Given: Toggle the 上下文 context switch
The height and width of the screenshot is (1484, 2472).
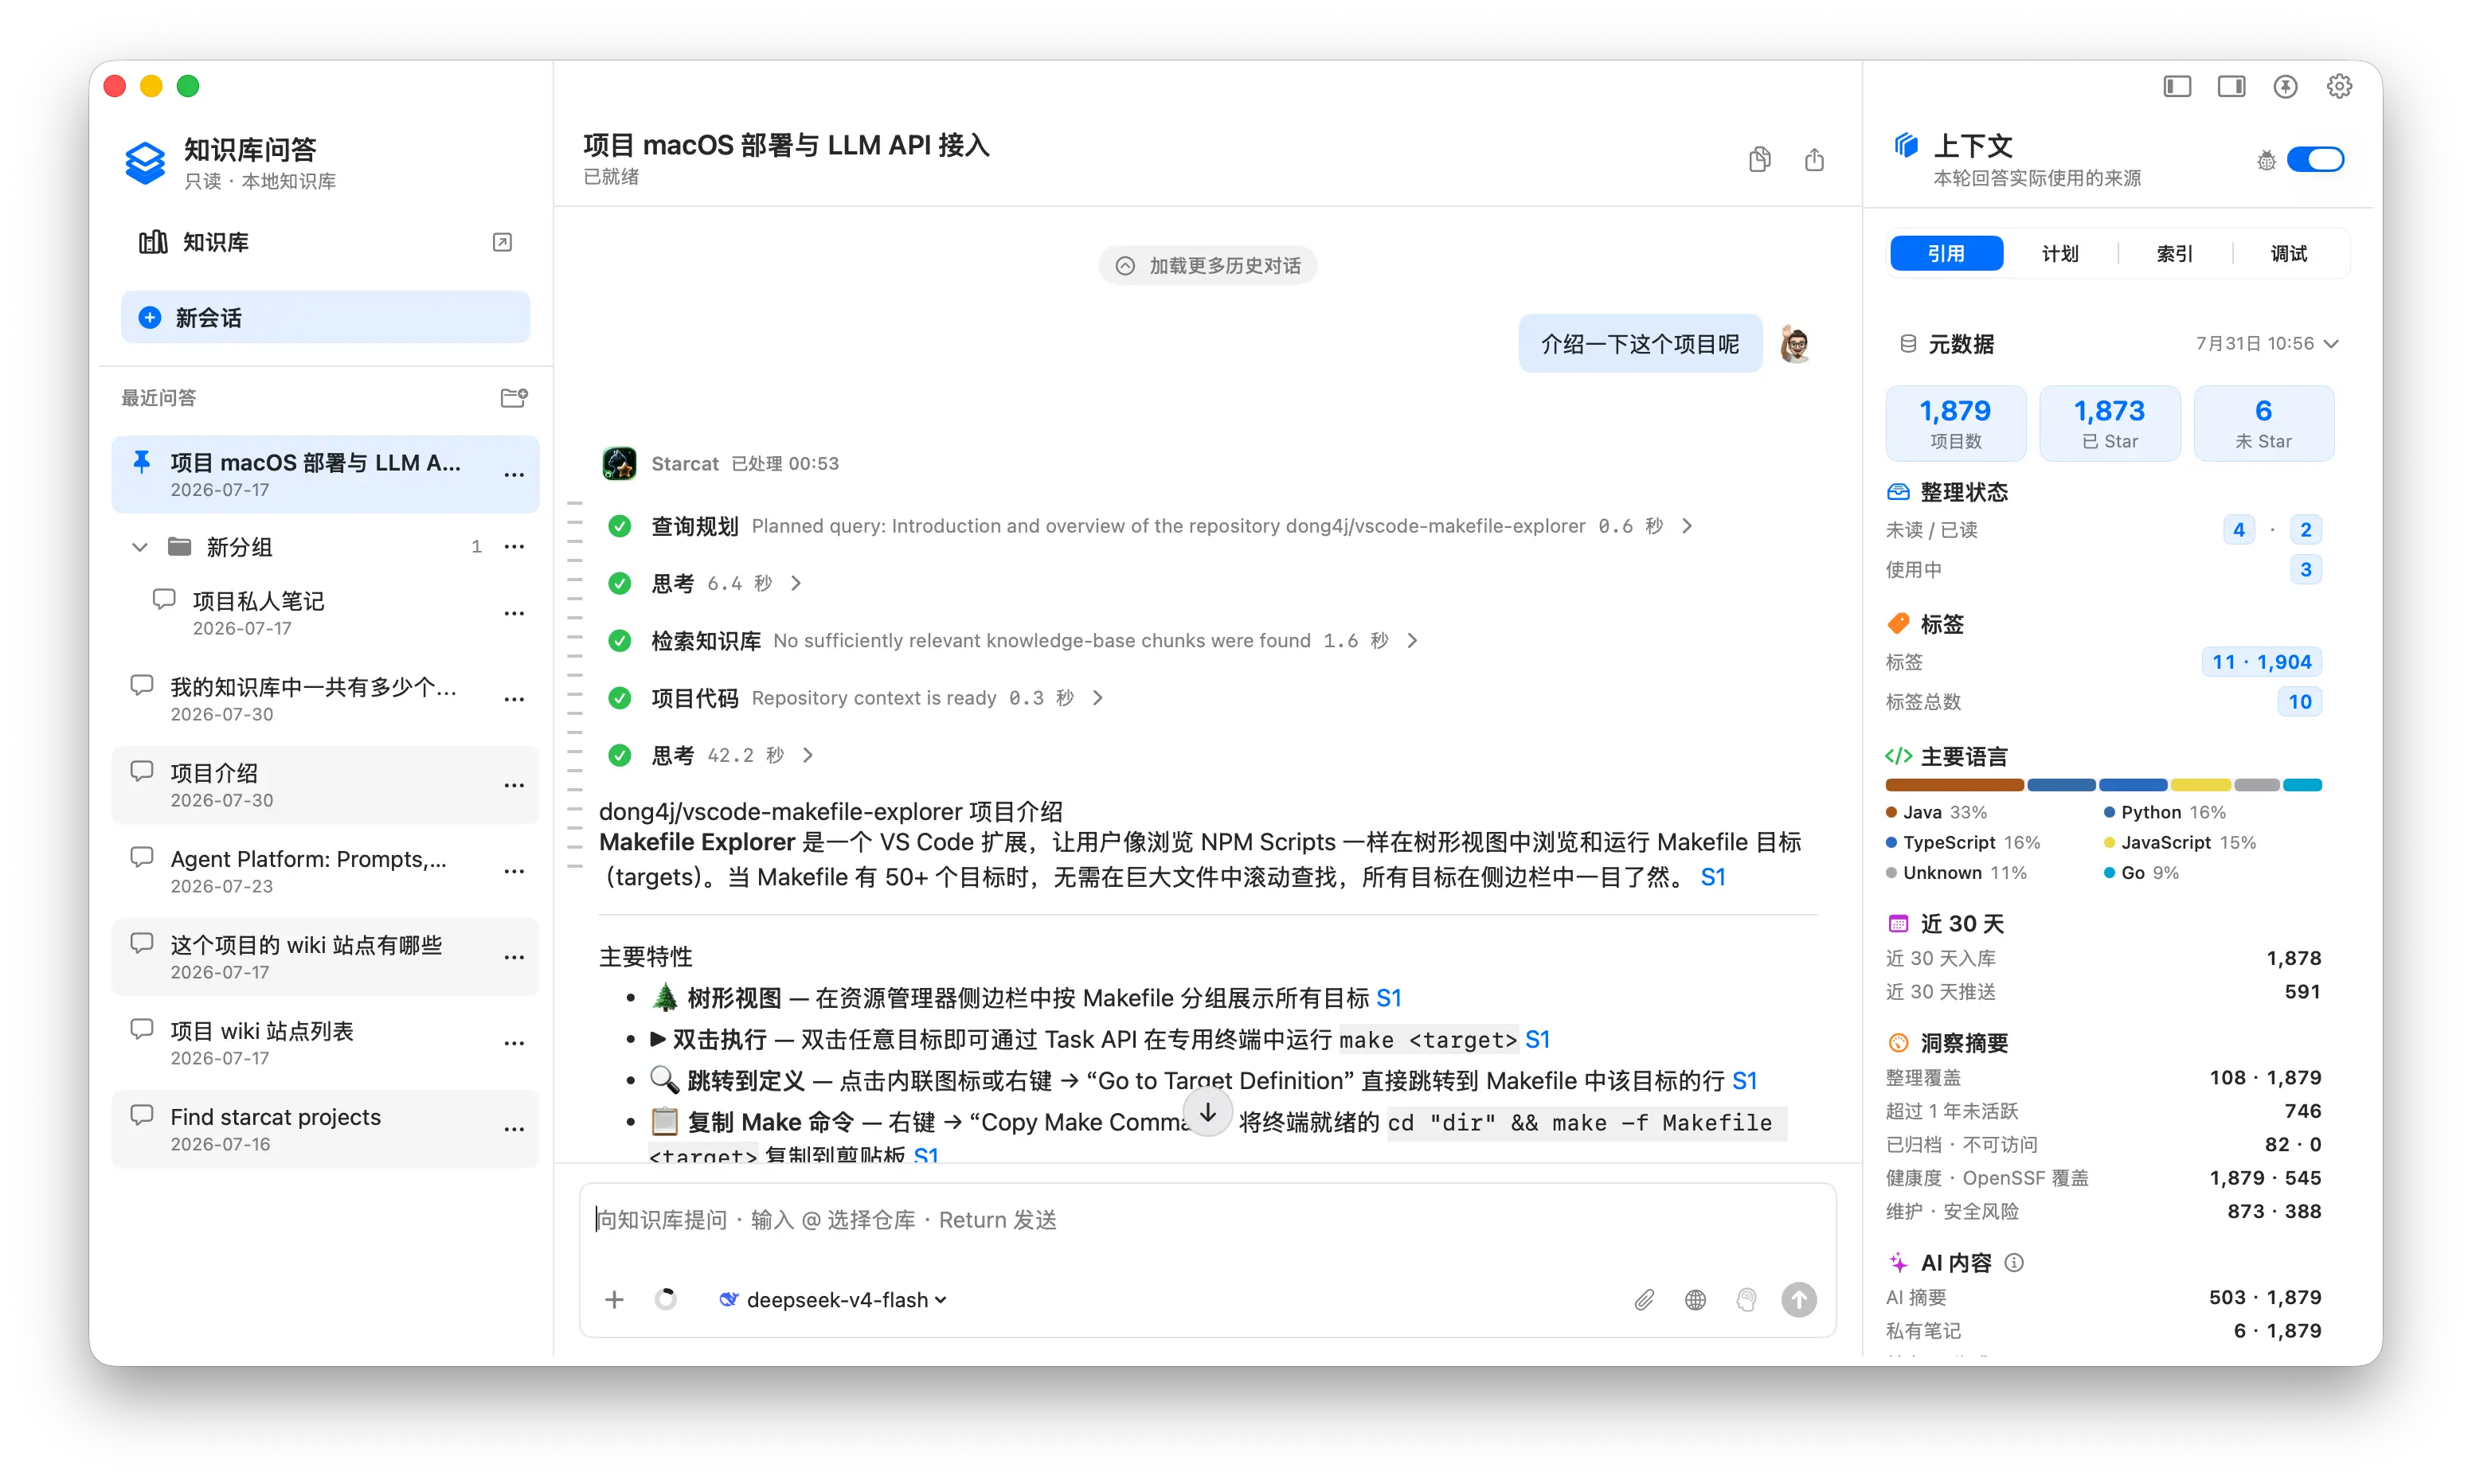Looking at the screenshot, I should 2315,160.
